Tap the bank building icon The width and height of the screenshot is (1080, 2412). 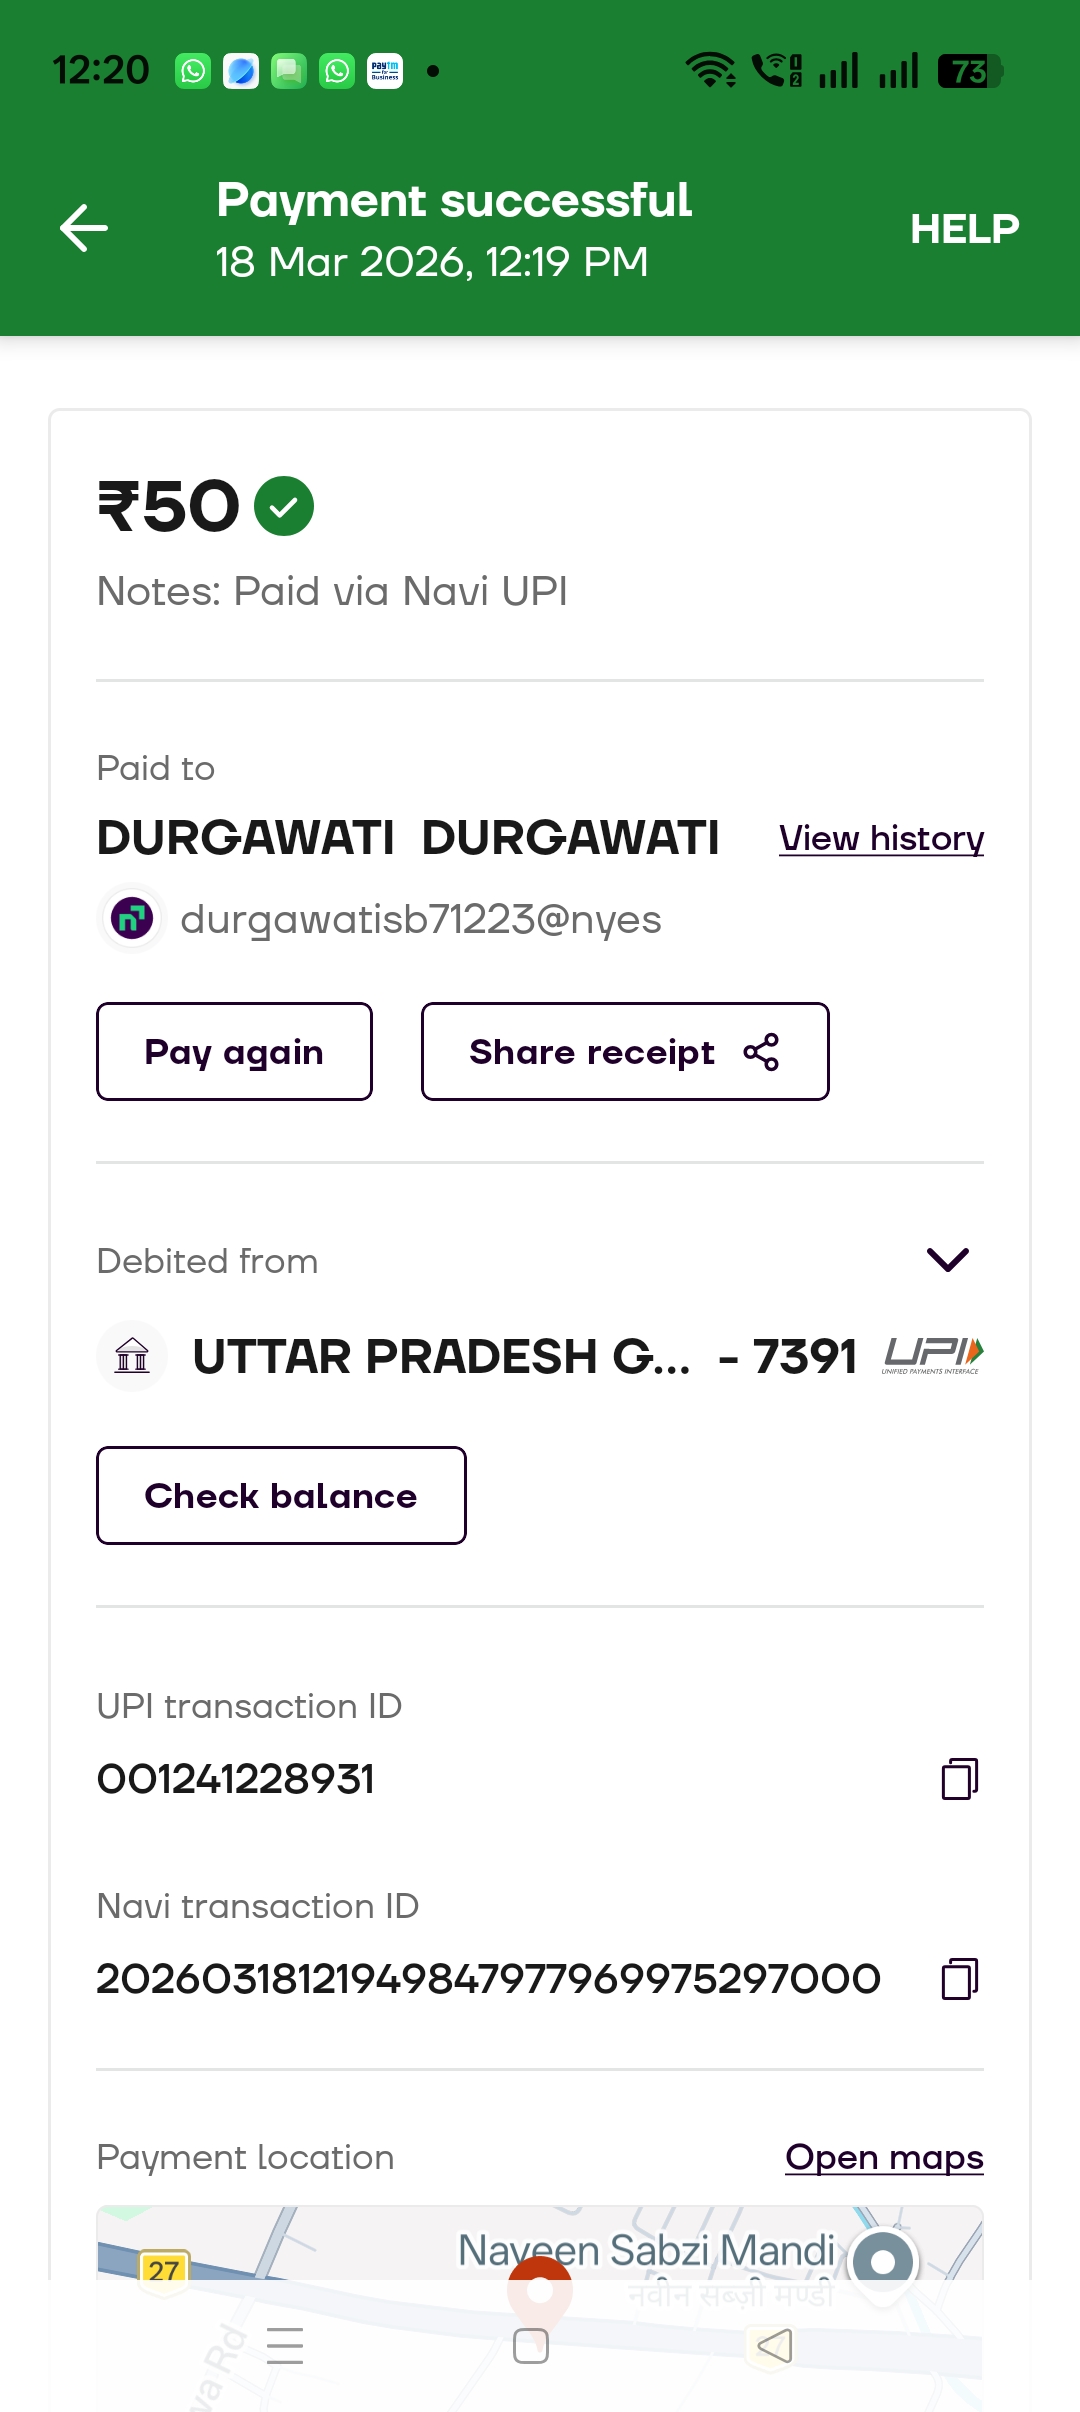[132, 1356]
